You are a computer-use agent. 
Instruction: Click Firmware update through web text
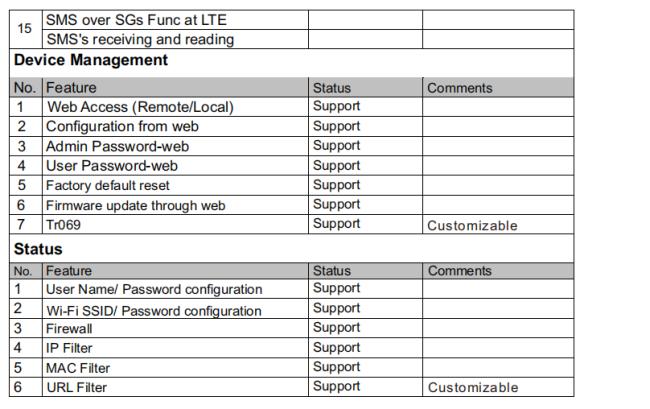pyautogui.click(x=136, y=206)
